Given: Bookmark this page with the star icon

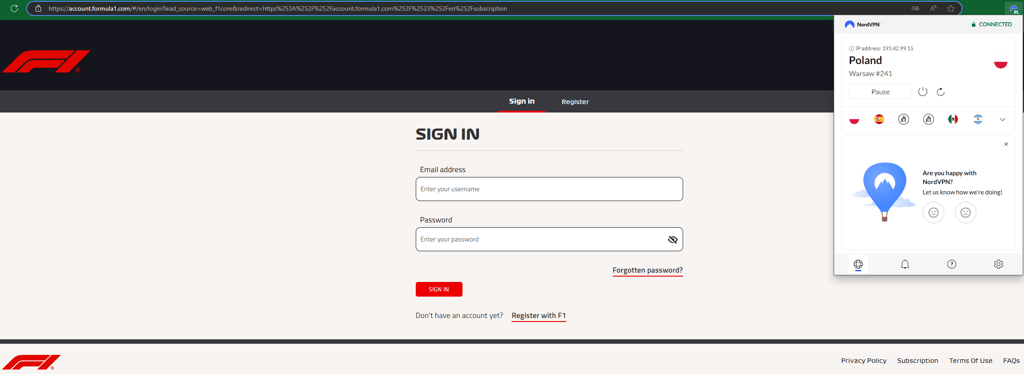Looking at the screenshot, I should 951,8.
